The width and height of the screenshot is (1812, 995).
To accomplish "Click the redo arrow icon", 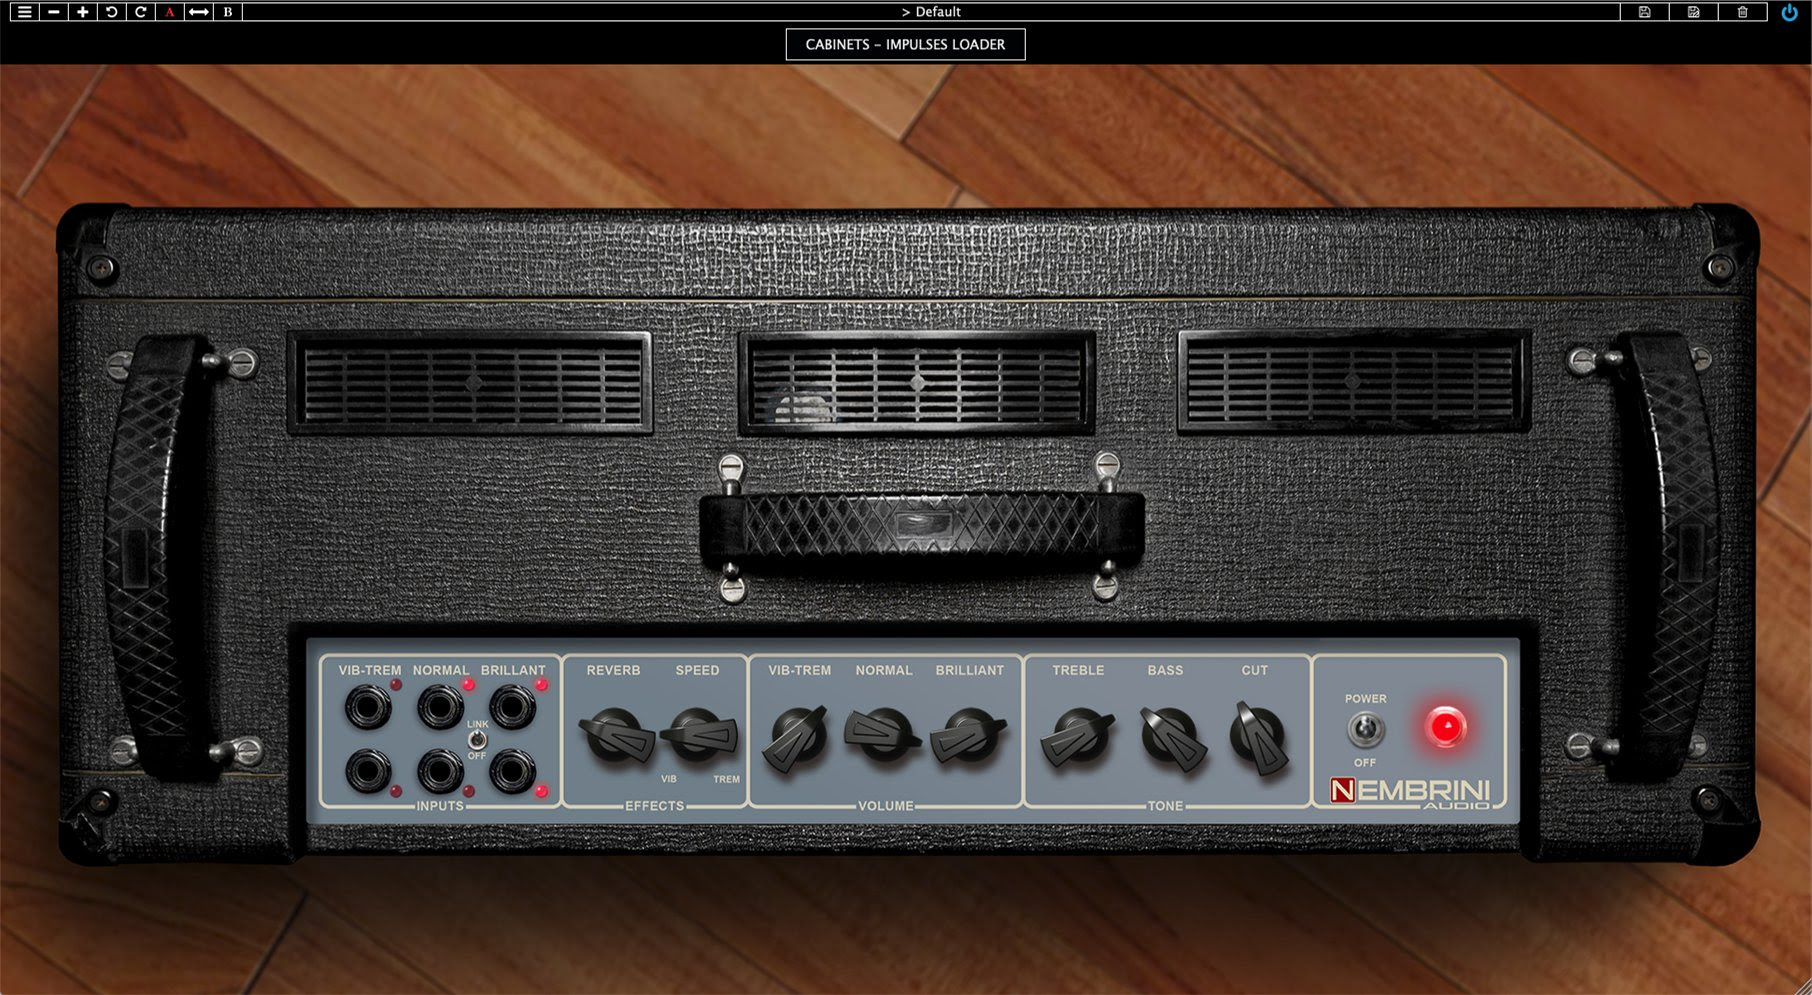I will (x=141, y=12).
